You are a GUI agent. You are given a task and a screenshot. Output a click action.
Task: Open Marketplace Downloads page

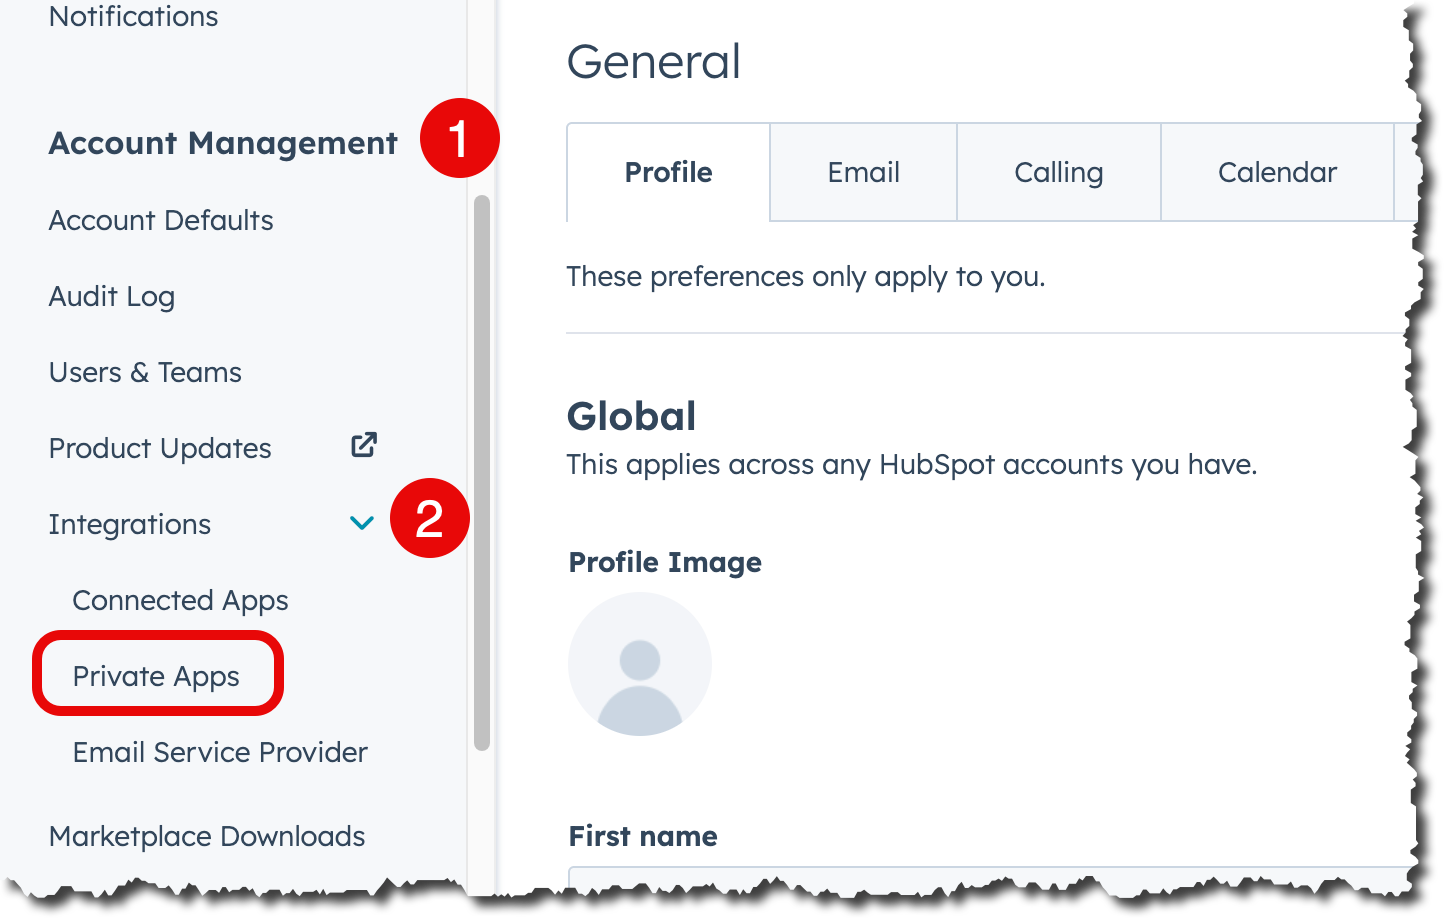(x=207, y=836)
